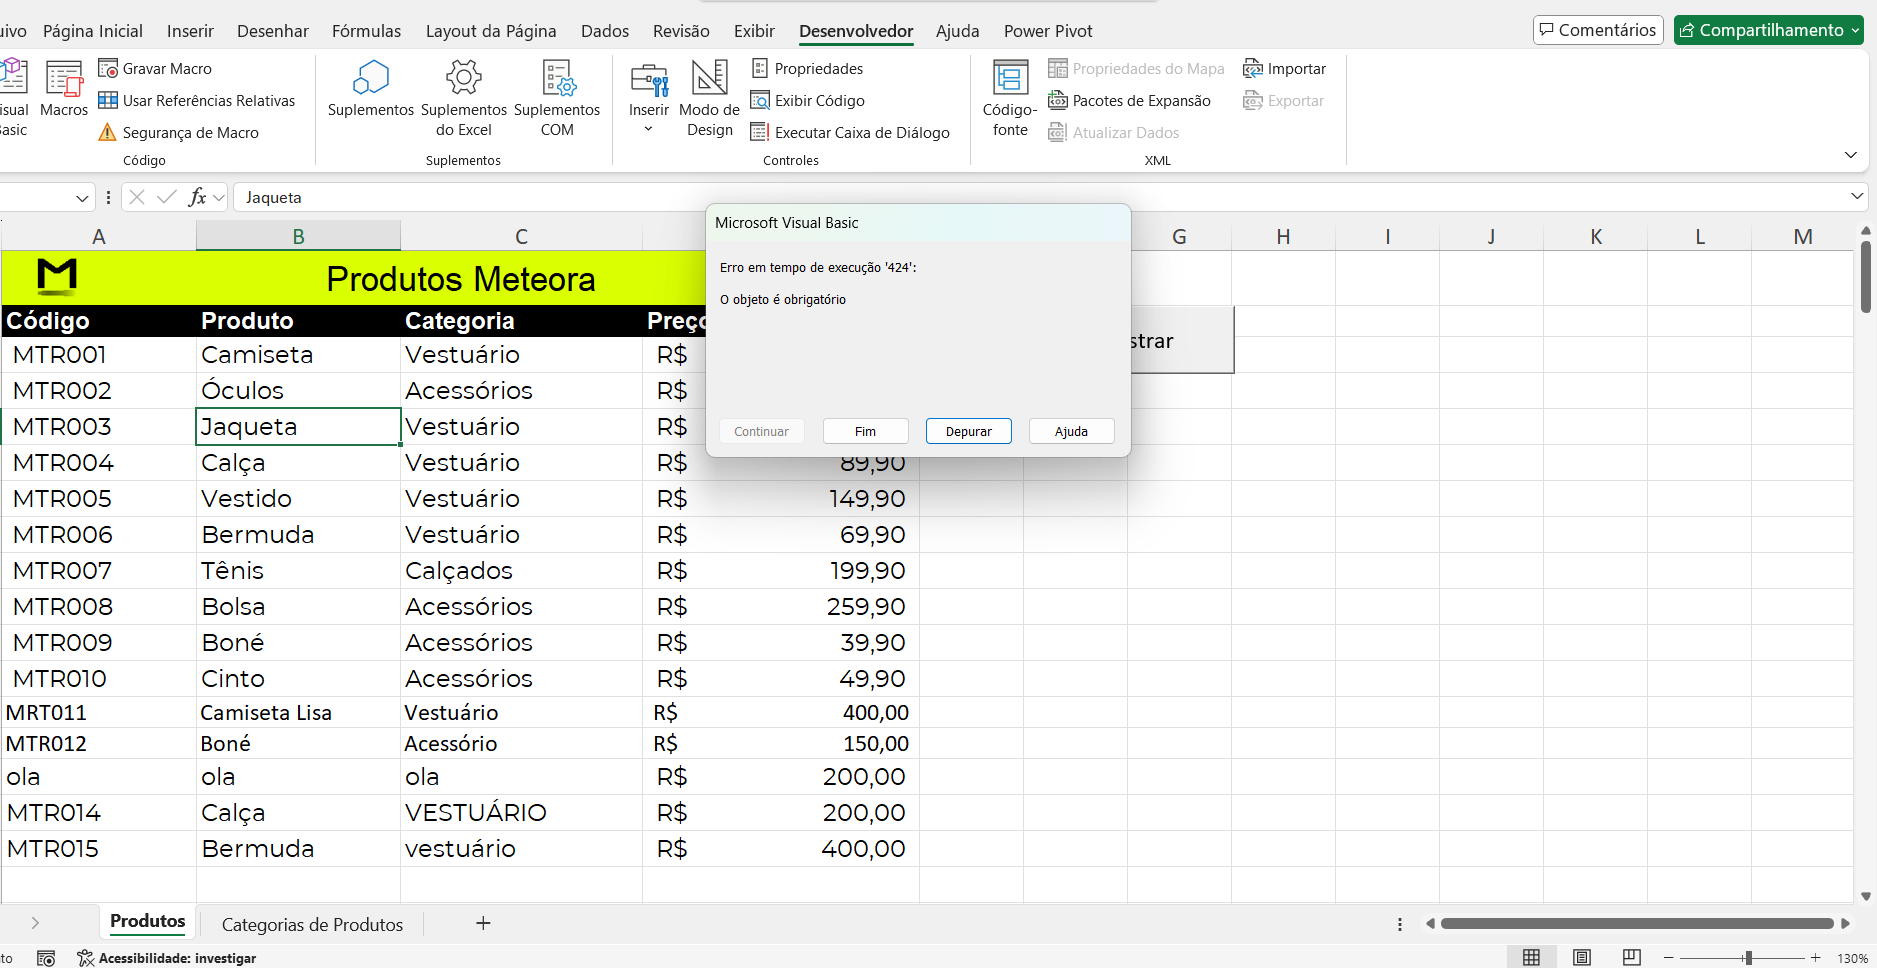Click the macro recording status icon
The height and width of the screenshot is (968, 1877).
pyautogui.click(x=46, y=958)
